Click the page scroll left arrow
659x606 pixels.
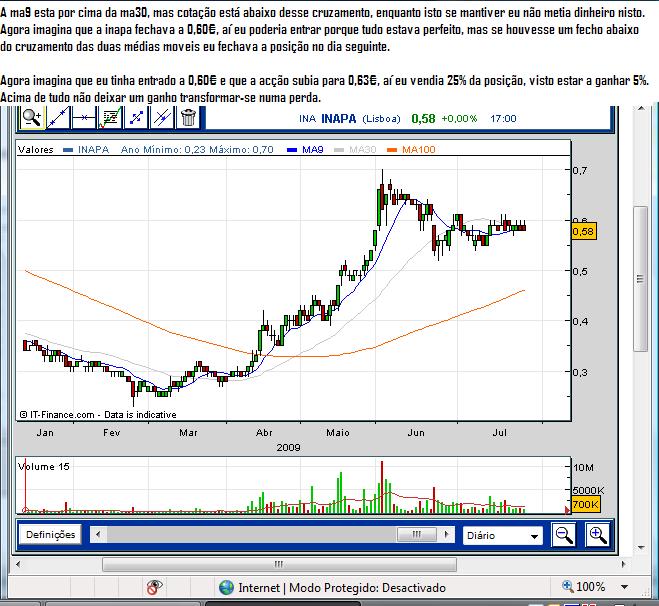tap(18, 564)
